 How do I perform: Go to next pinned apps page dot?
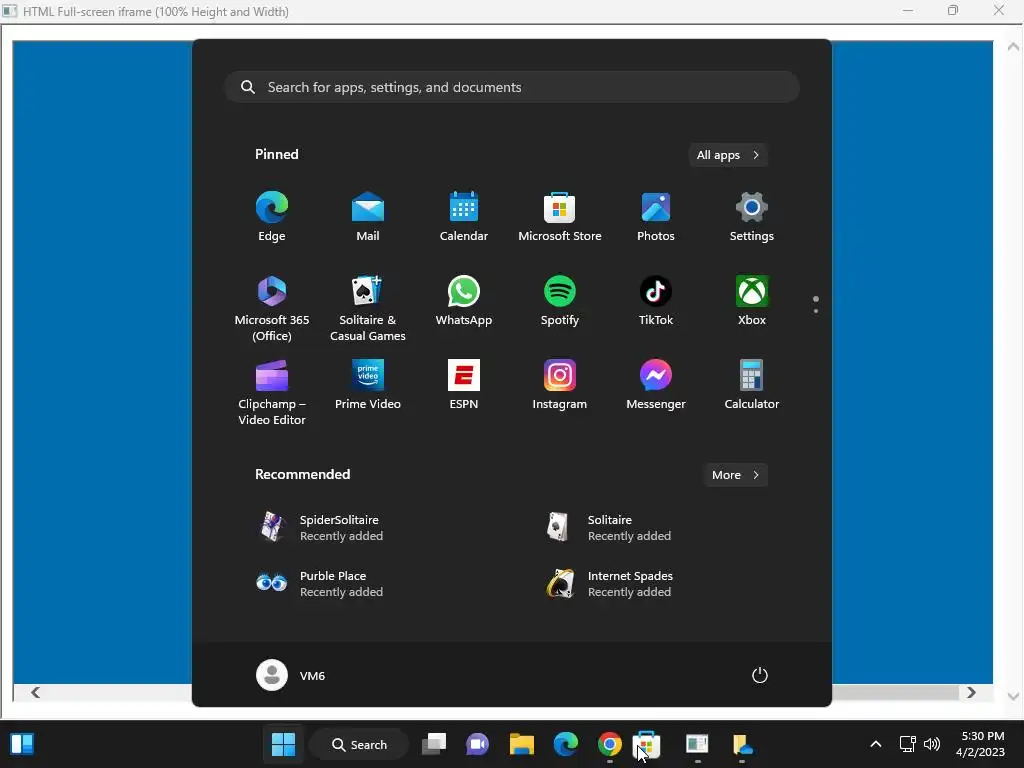[816, 311]
